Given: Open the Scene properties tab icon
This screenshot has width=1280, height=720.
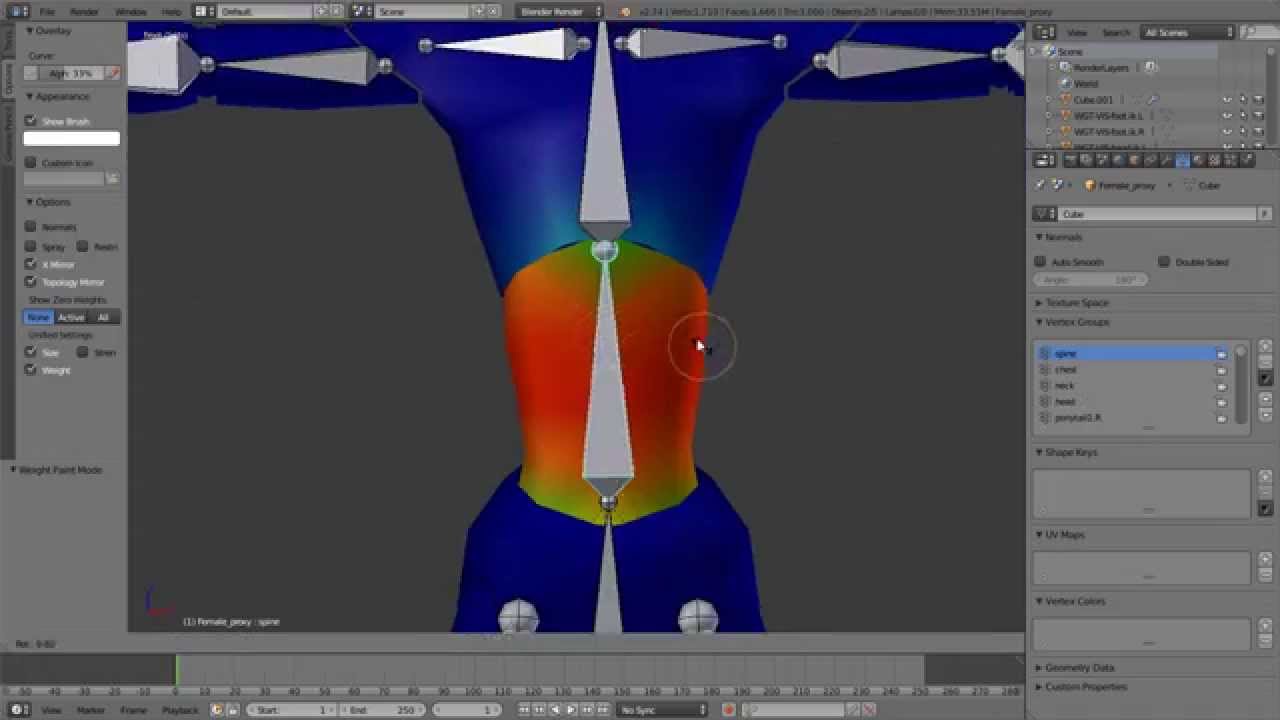Looking at the screenshot, I should (1102, 160).
